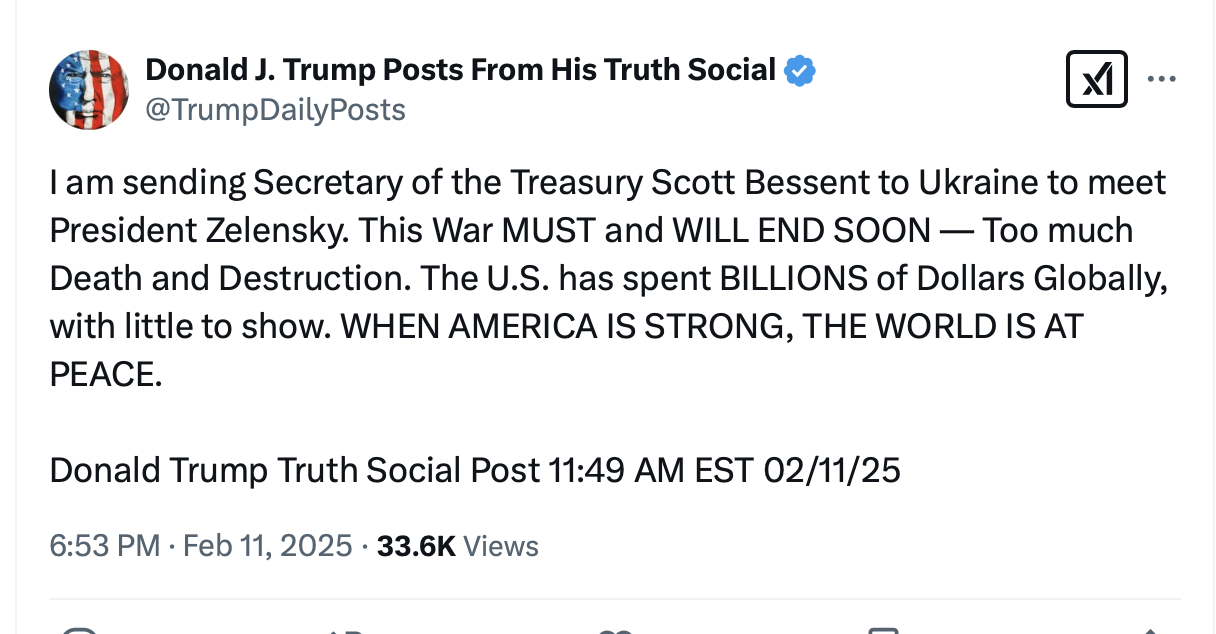The height and width of the screenshot is (634, 1216).
Task: Bookmark this post
Action: point(882,630)
